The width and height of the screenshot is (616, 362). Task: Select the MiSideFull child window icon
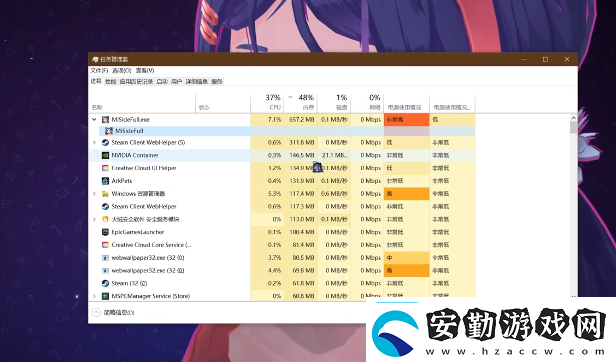[x=109, y=131]
